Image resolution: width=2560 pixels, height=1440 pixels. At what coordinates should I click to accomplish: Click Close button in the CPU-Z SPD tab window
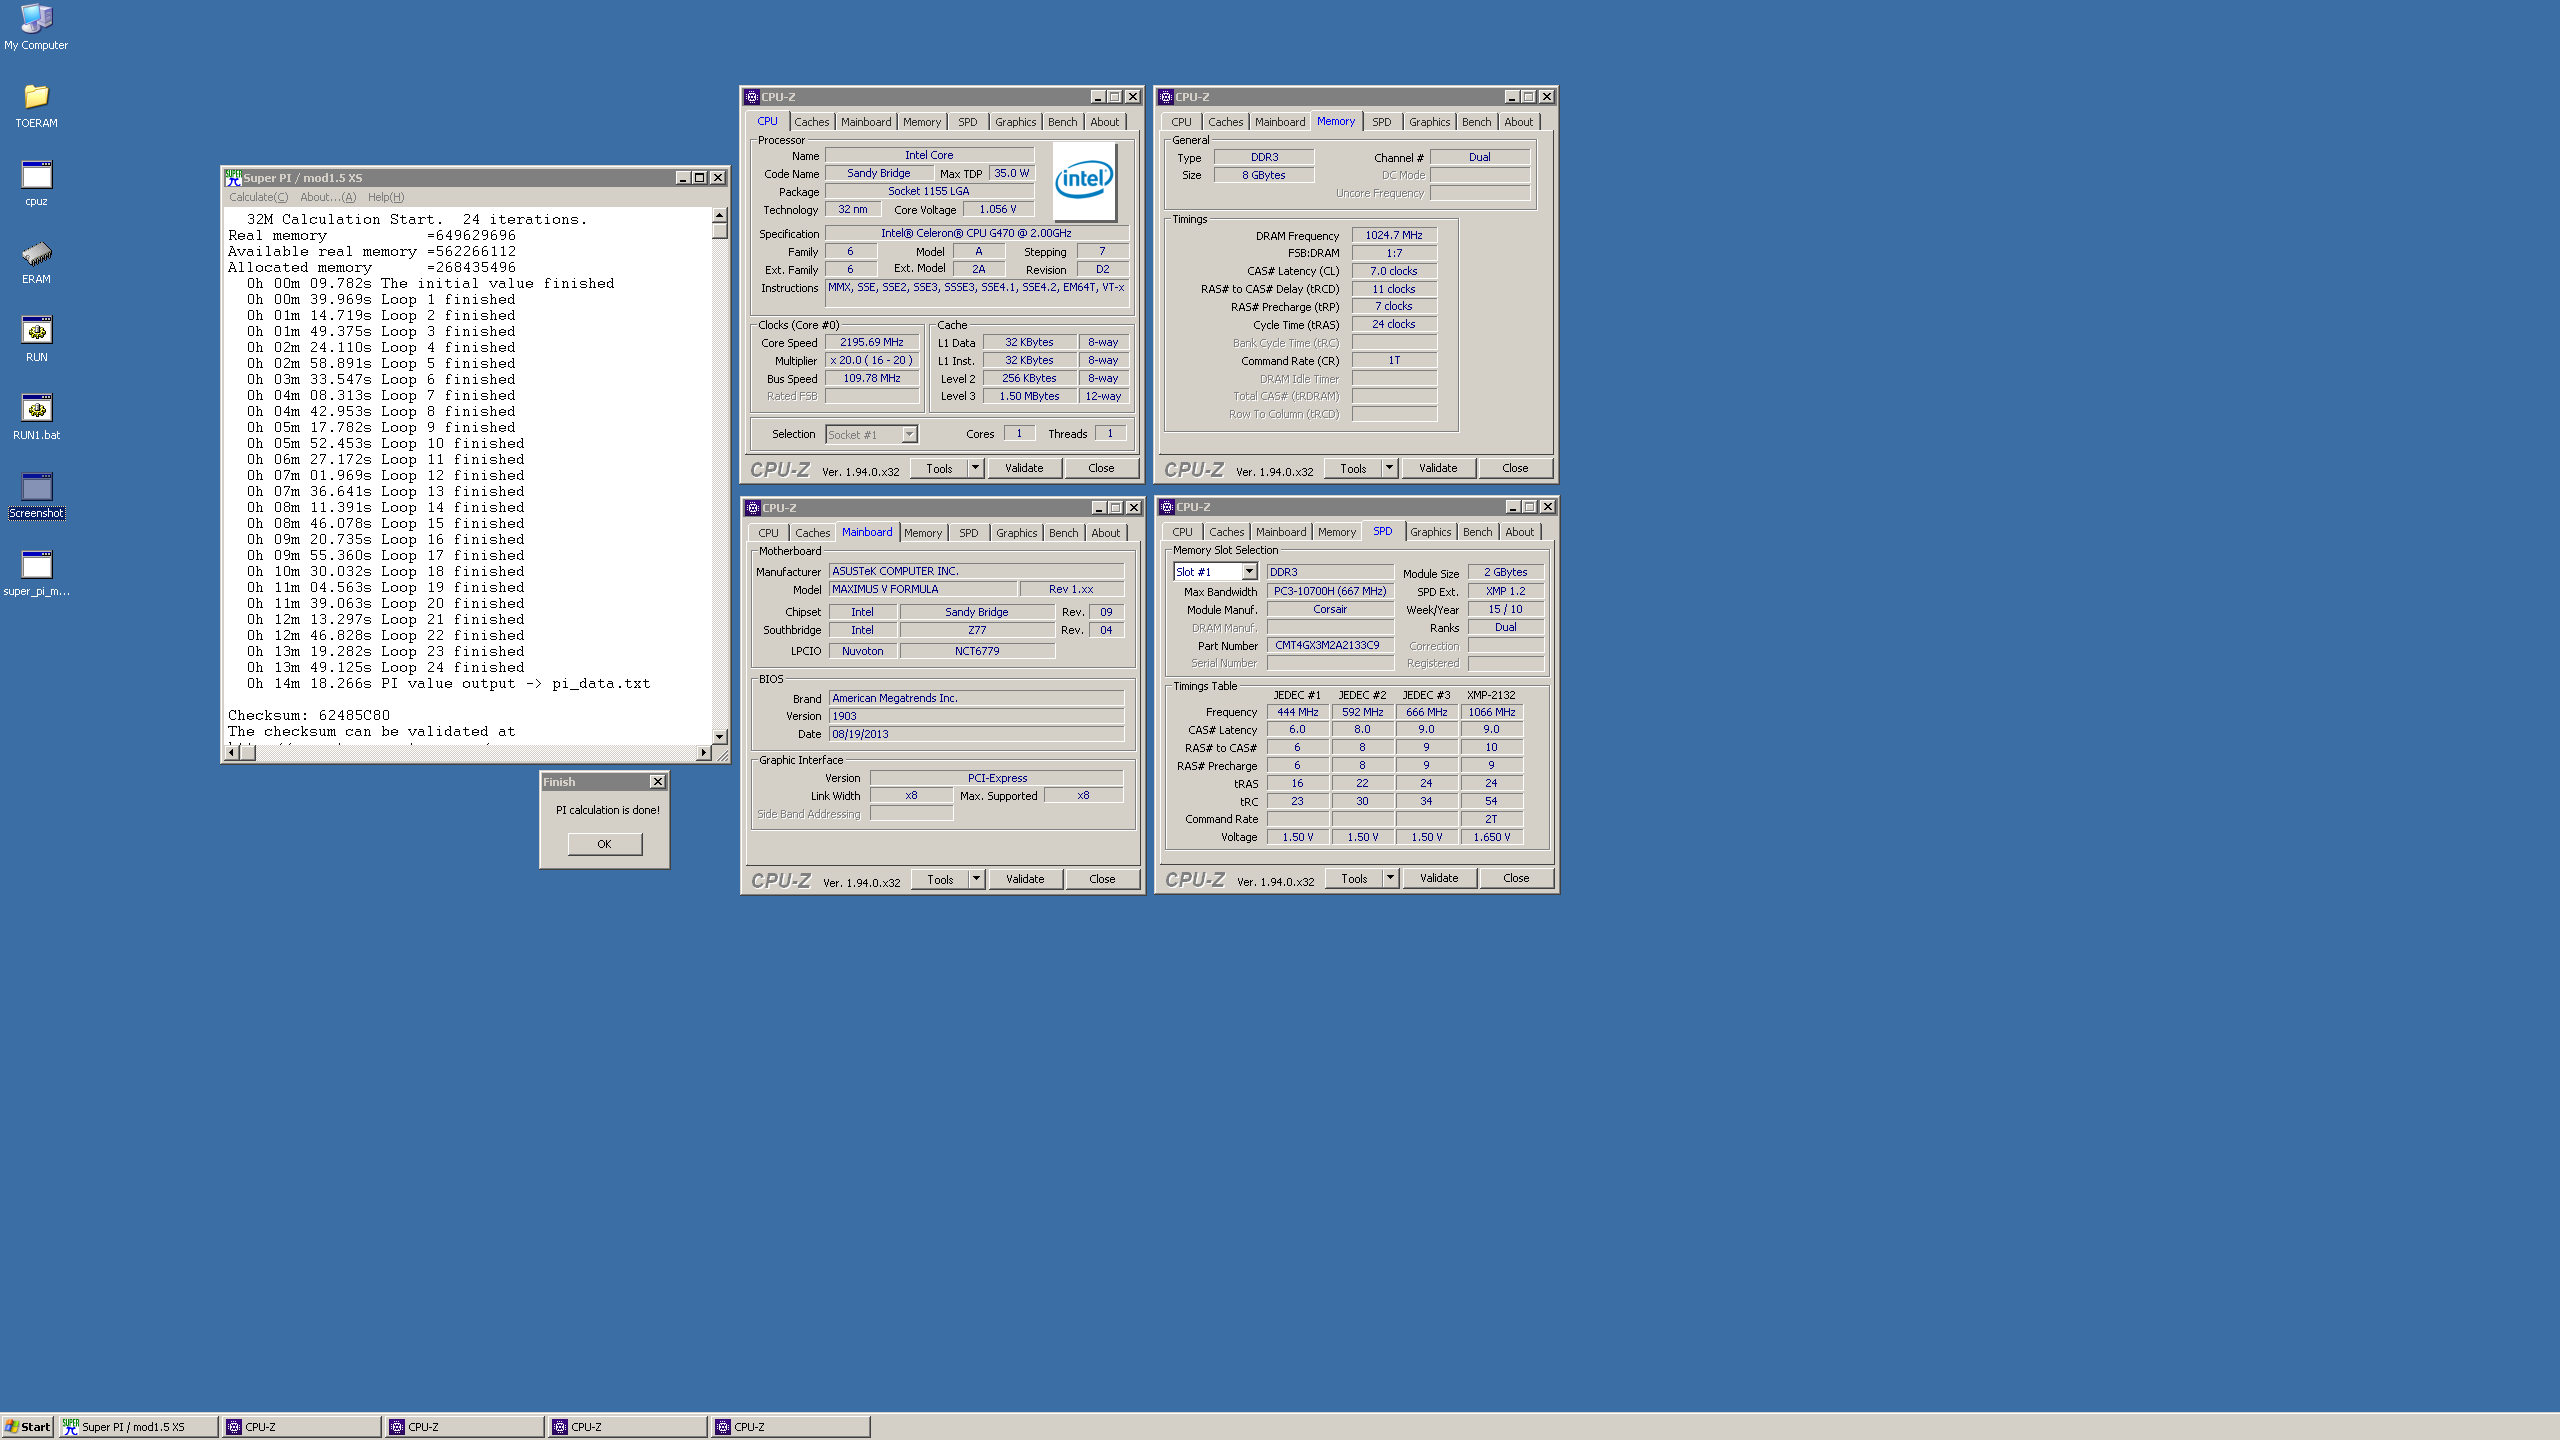point(1516,878)
